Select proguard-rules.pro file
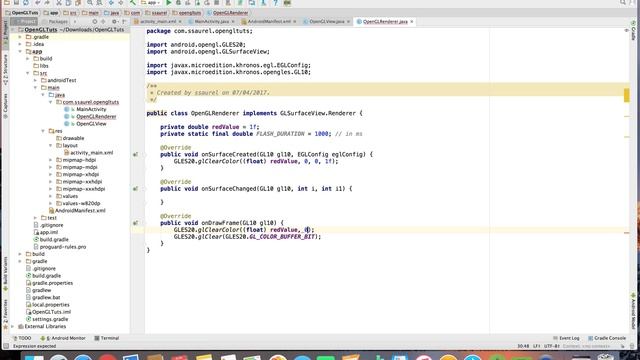This screenshot has width=640, height=360. tap(62, 247)
